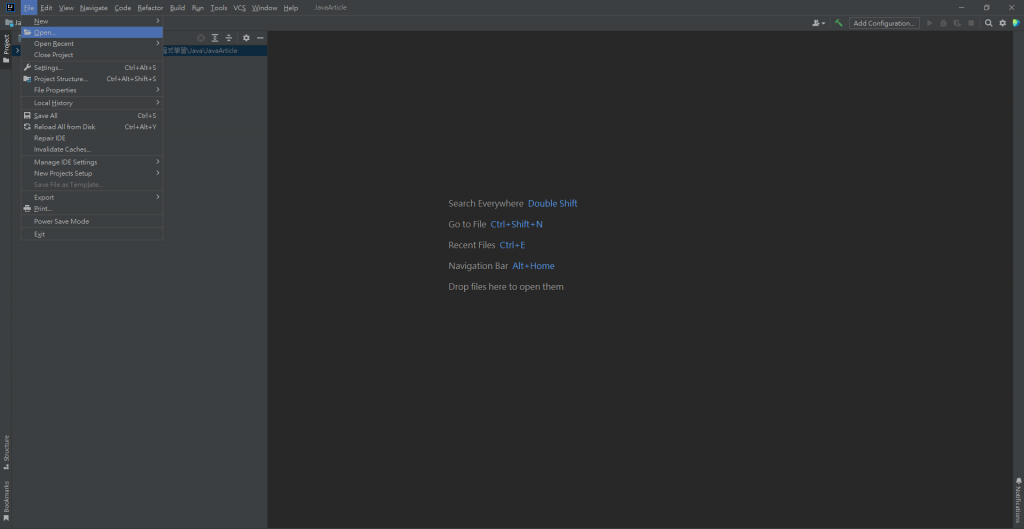Screen dimensions: 1024x529
Task: Expand the Local History submenu
Action: [92, 103]
